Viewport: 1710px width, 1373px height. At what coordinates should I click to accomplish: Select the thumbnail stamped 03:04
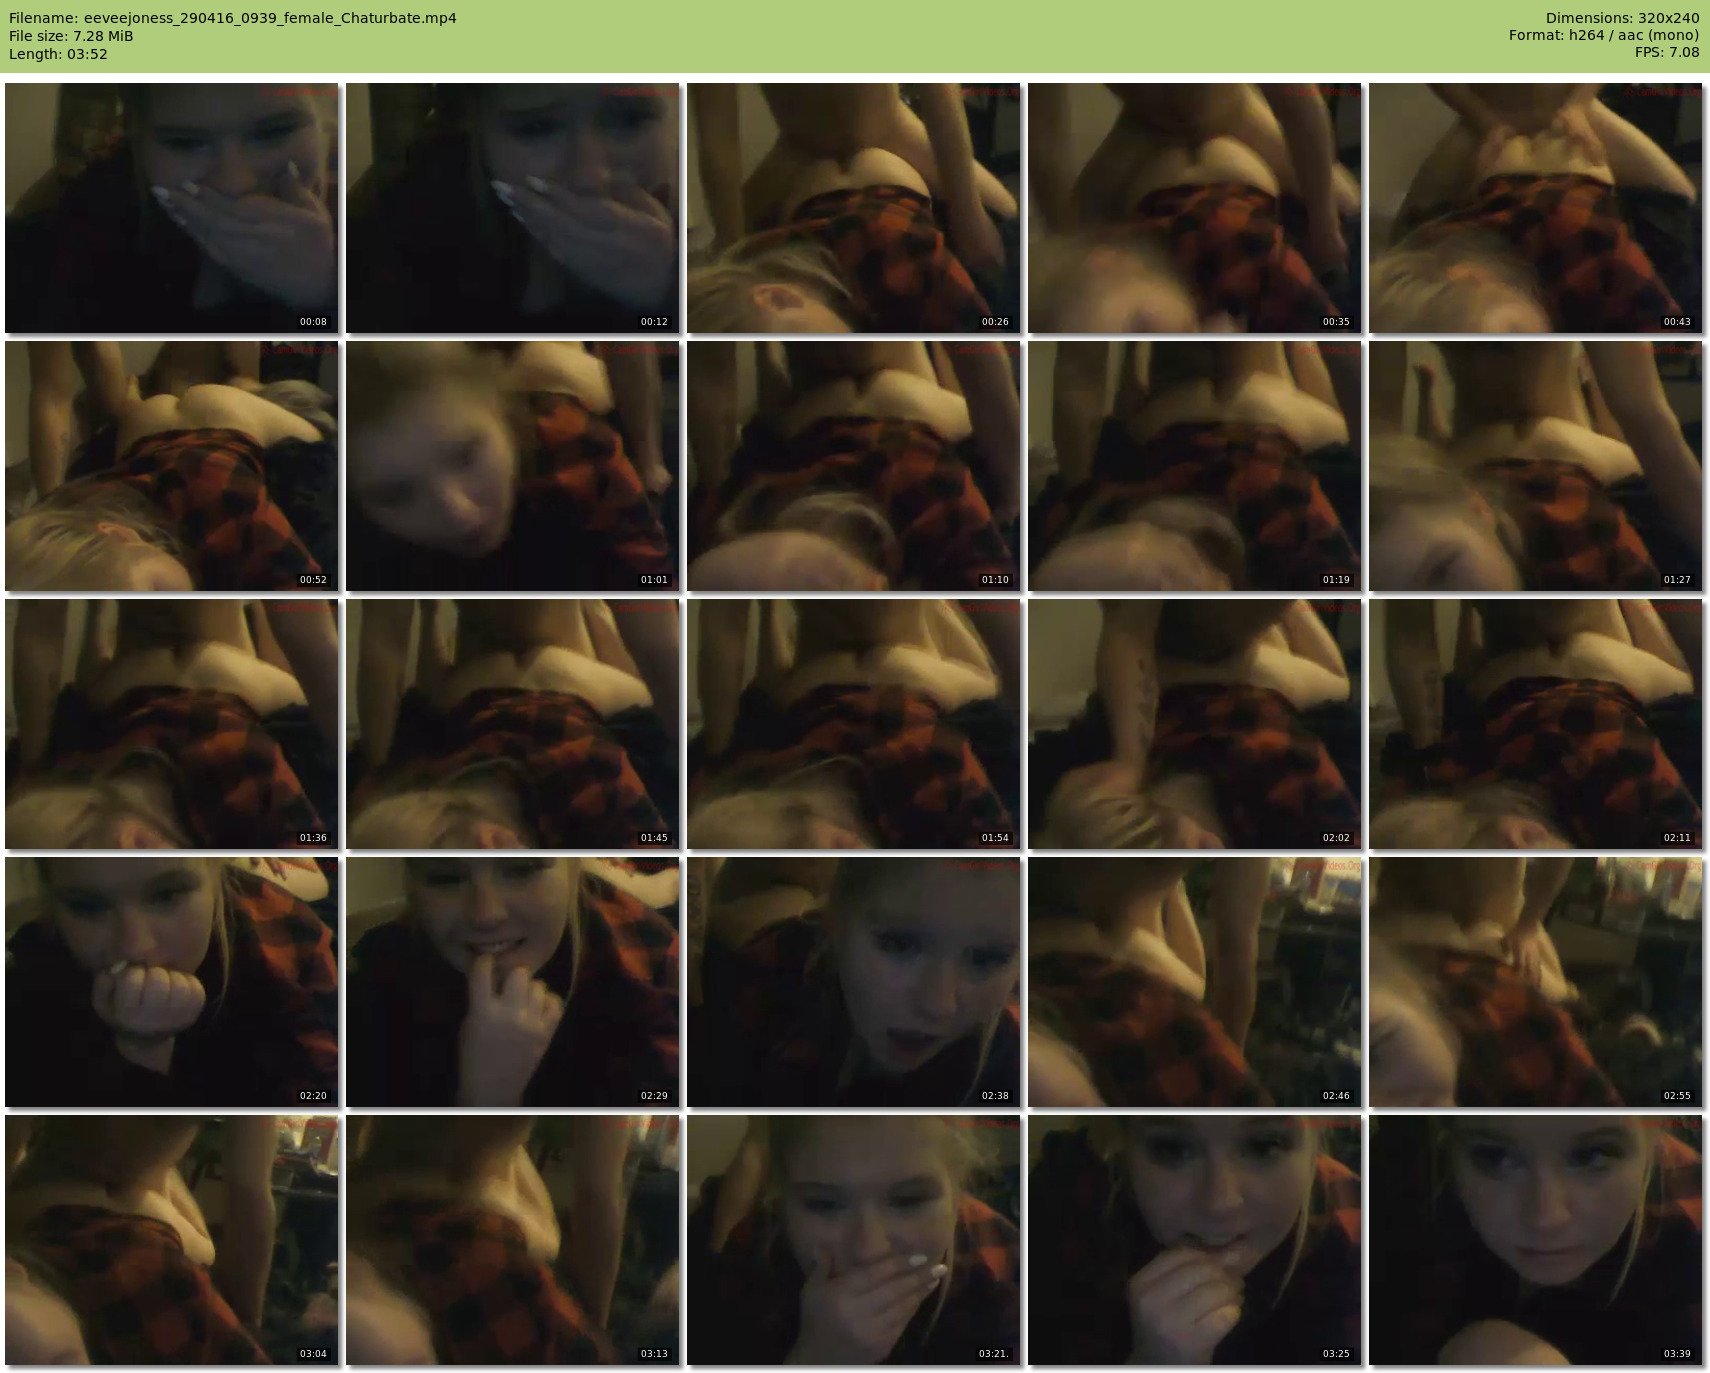tap(172, 1240)
